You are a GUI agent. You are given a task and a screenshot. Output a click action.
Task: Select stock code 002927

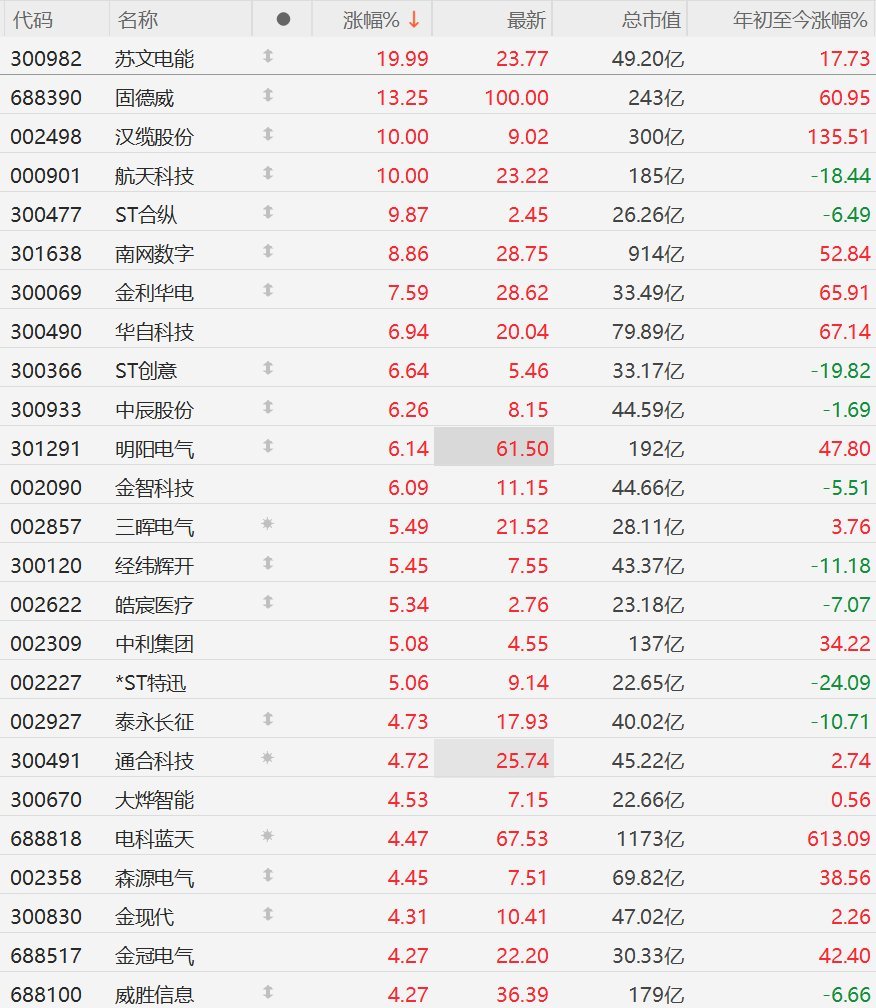click(x=46, y=722)
